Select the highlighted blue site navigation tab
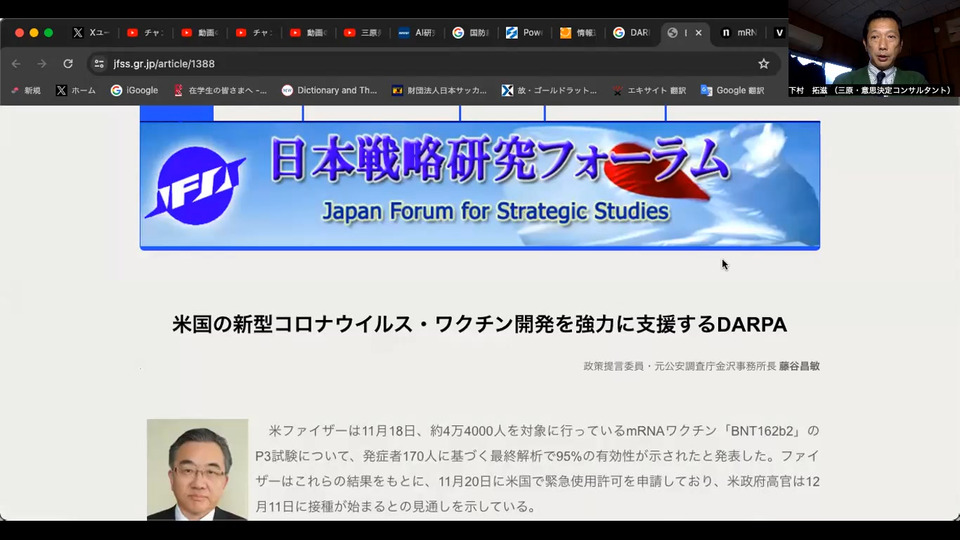This screenshot has width=960, height=540. [x=176, y=113]
